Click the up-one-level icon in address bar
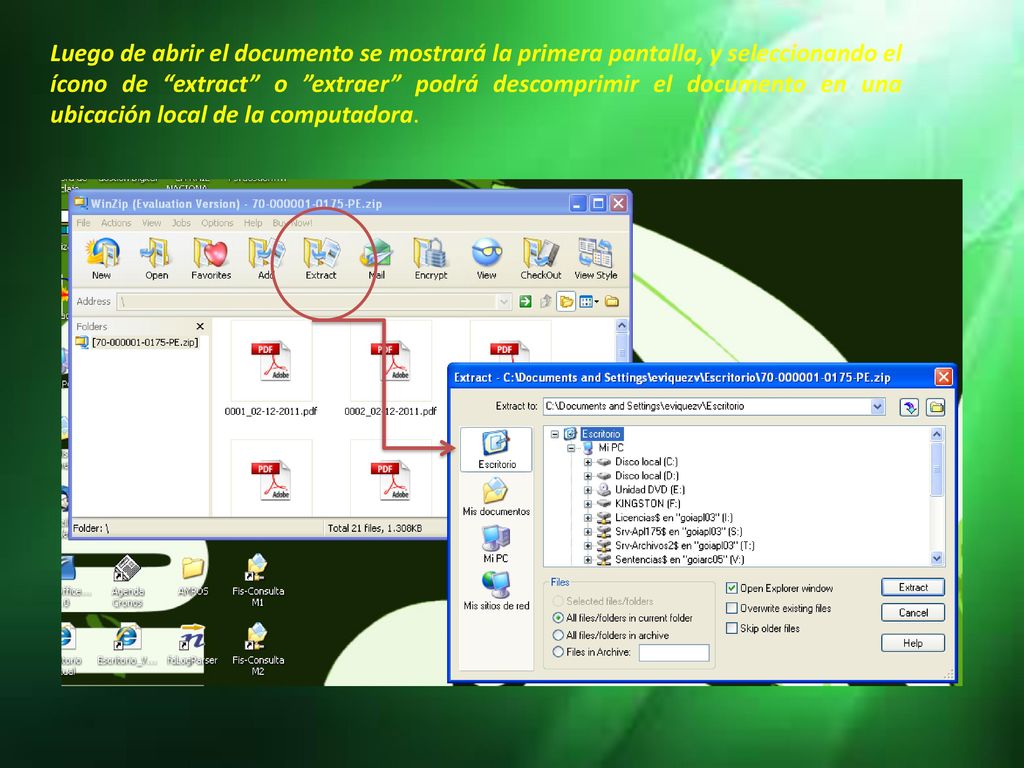 point(545,301)
